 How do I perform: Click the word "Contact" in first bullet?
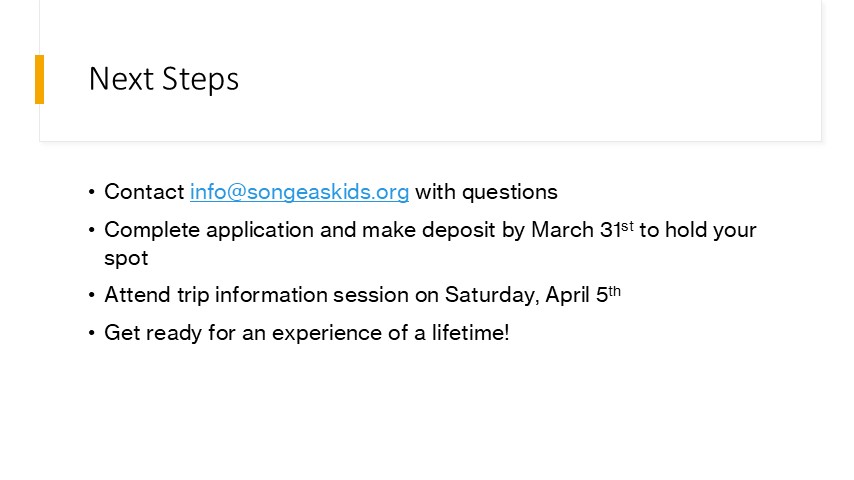pos(144,192)
